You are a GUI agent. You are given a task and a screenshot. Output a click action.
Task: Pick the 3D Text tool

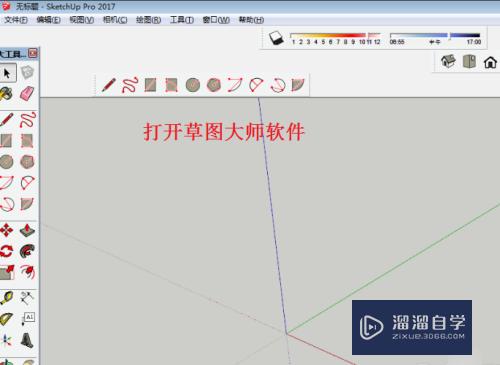click(x=27, y=340)
